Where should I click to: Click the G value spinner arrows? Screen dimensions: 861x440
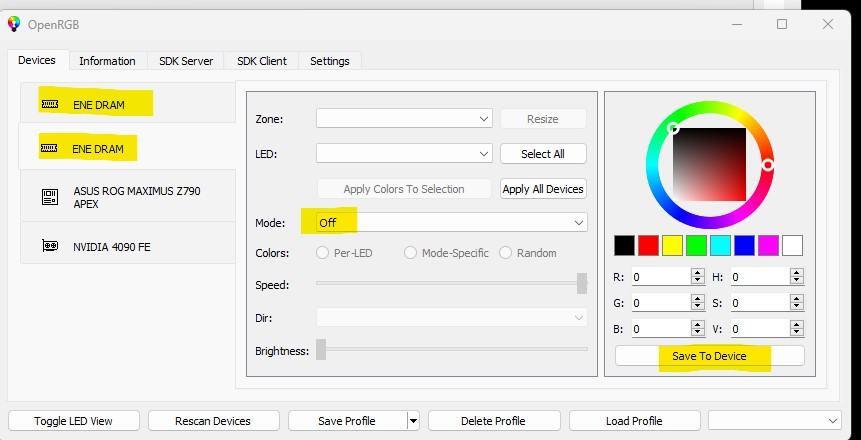pyautogui.click(x=698, y=303)
